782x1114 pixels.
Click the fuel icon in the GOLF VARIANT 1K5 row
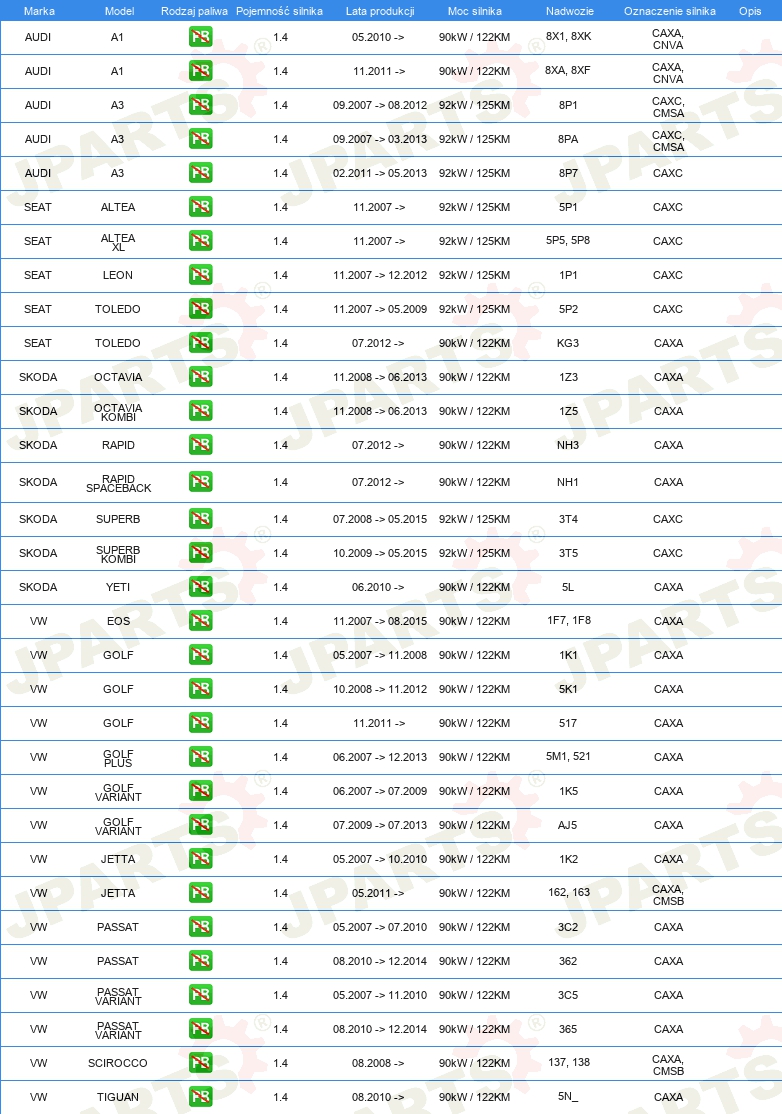200,791
